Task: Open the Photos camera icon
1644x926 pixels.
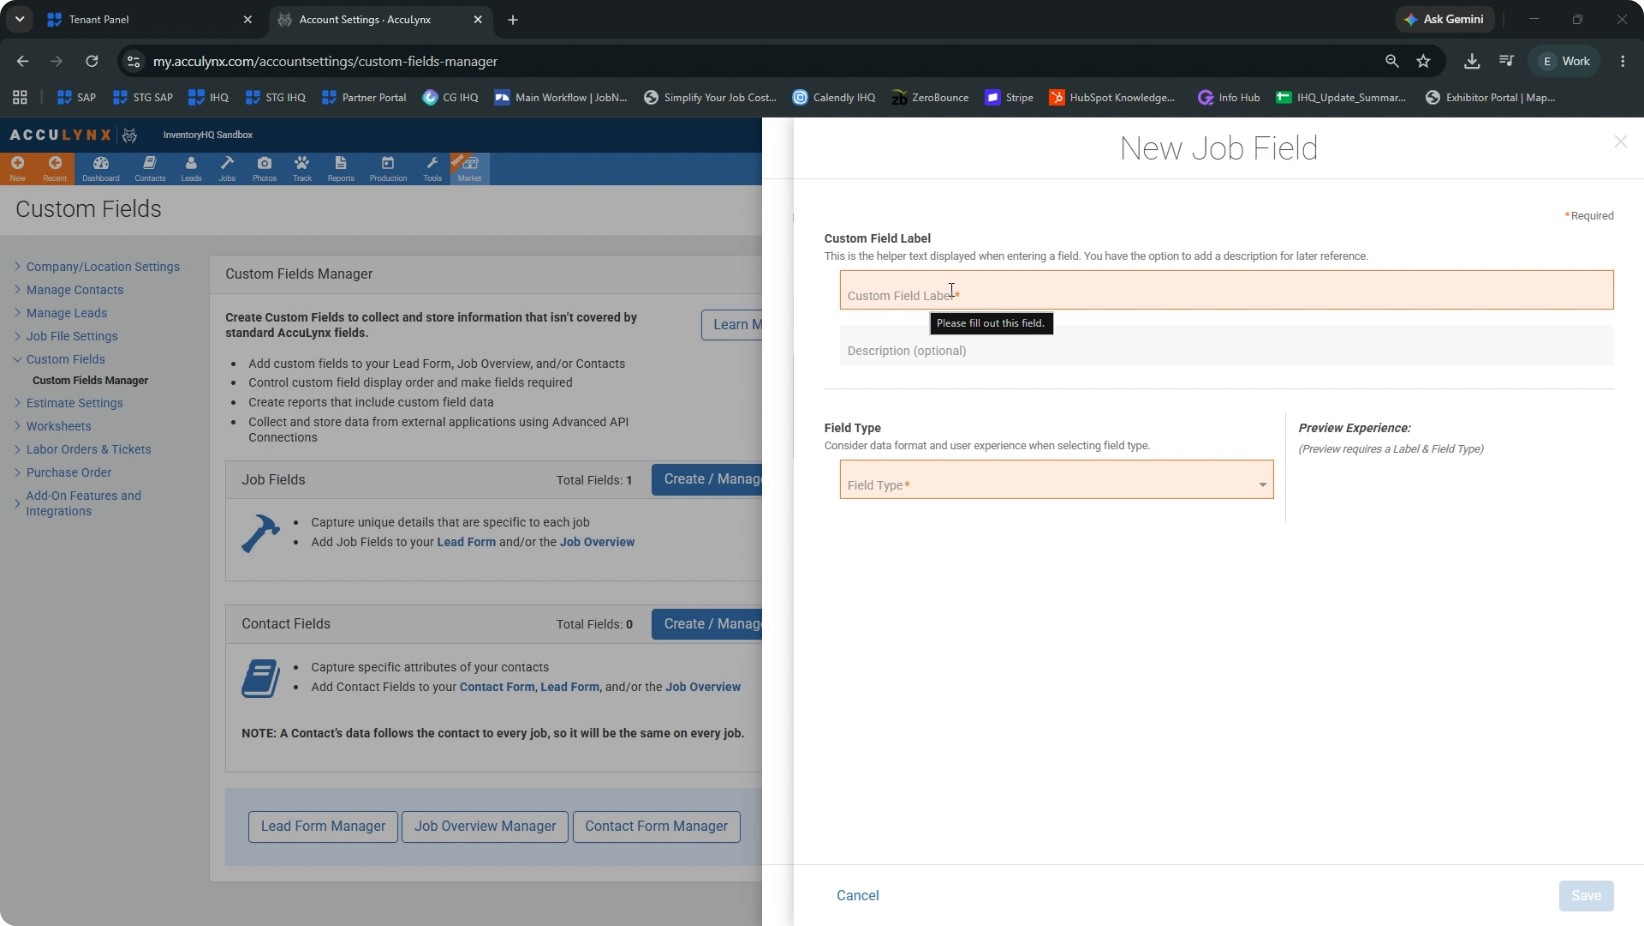Action: coord(264,168)
